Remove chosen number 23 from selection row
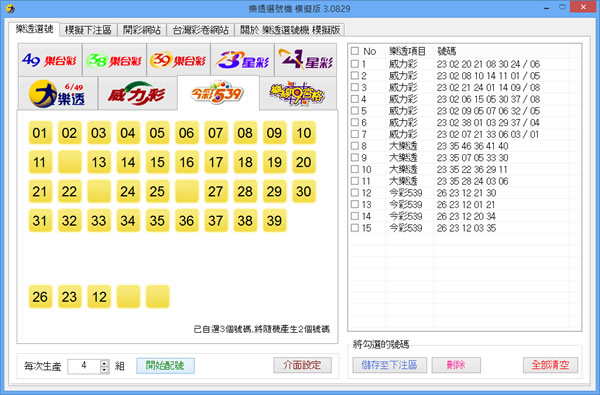The image size is (600, 395). click(x=69, y=297)
